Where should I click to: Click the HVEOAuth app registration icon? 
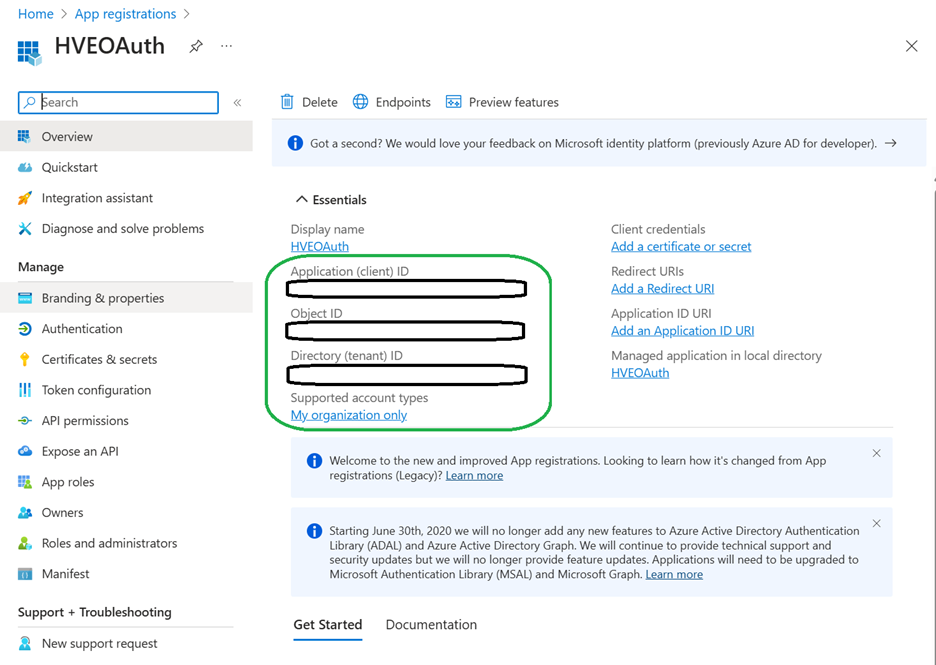click(29, 53)
